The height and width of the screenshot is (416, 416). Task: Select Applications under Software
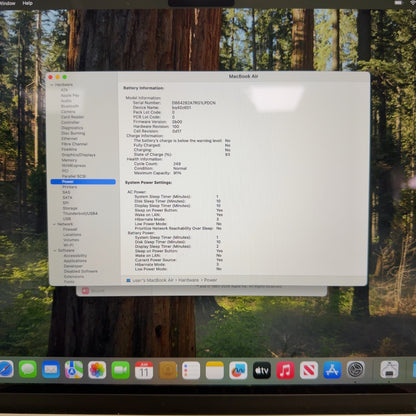point(75,261)
